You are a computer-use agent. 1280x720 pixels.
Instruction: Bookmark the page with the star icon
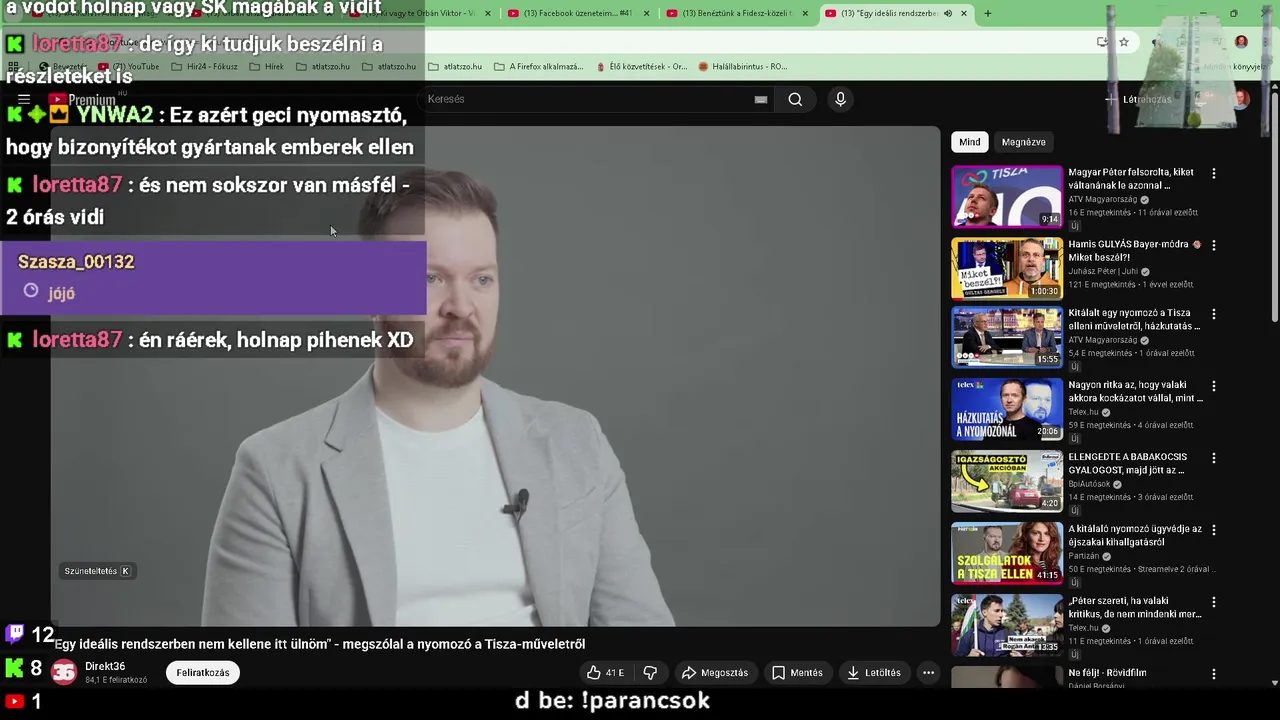tap(1124, 42)
